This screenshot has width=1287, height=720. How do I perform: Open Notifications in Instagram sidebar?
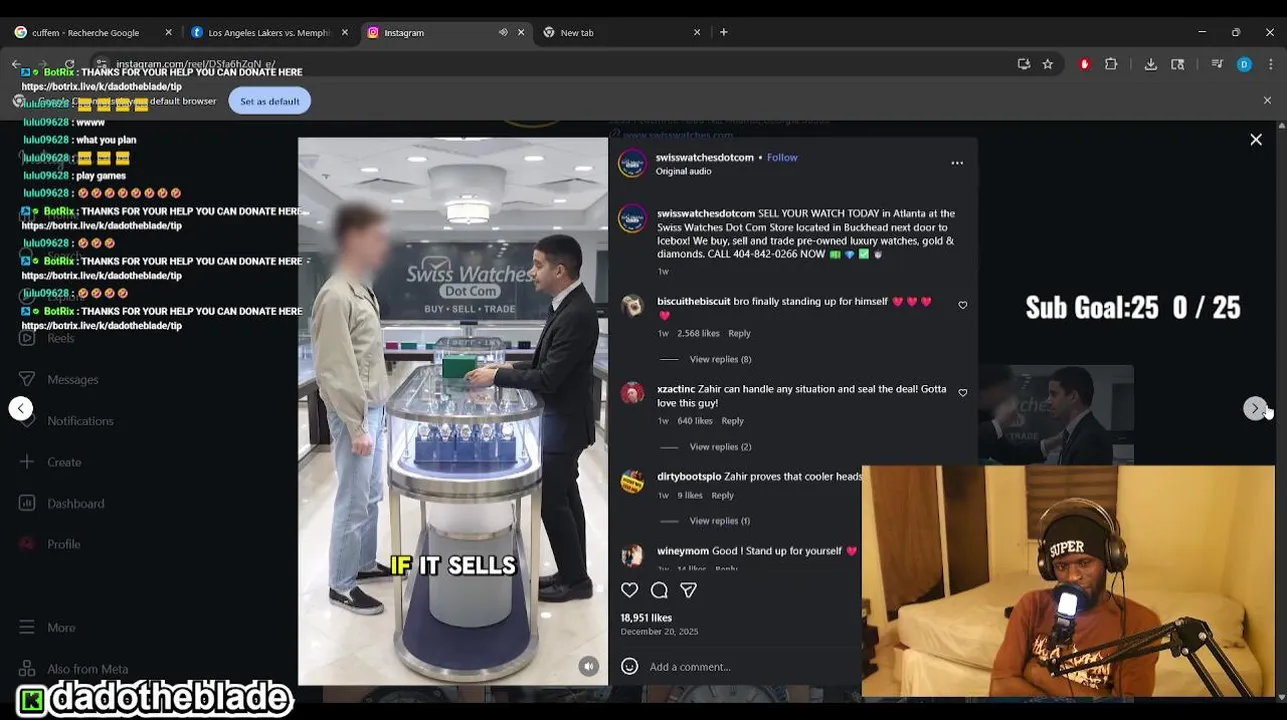pyautogui.click(x=66, y=421)
